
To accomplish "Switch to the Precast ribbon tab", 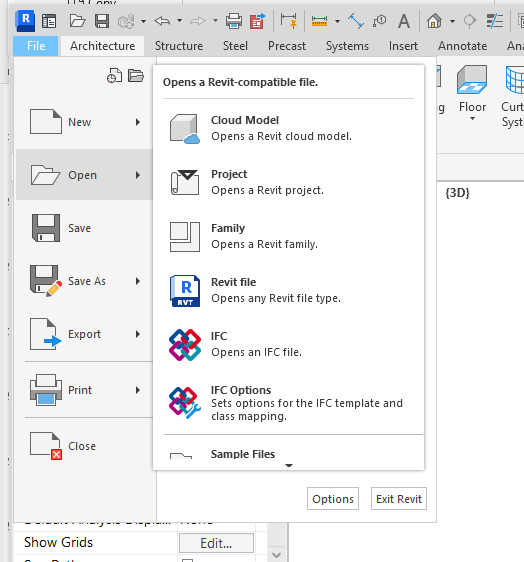I will click(287, 46).
